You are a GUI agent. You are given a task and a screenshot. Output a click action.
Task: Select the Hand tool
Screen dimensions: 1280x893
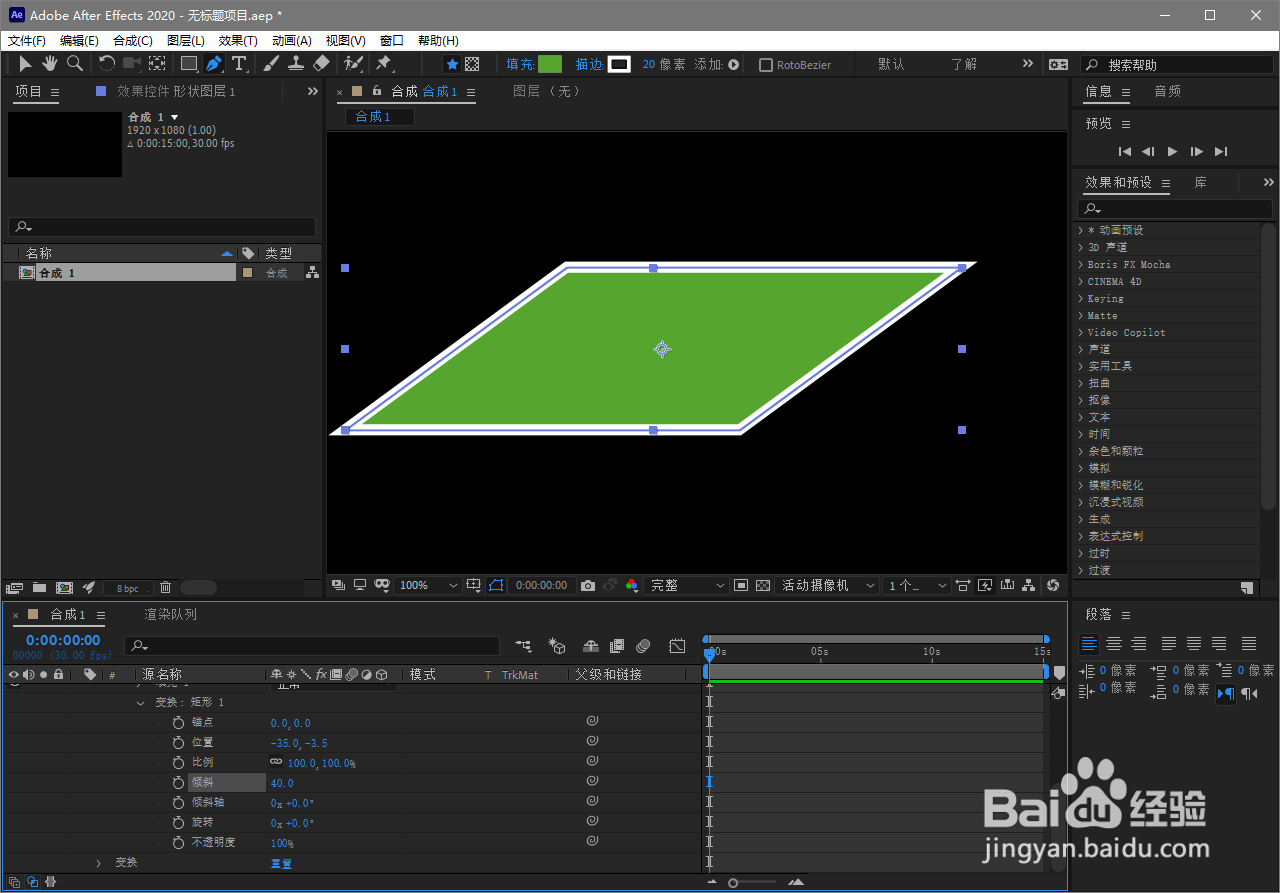pyautogui.click(x=50, y=64)
